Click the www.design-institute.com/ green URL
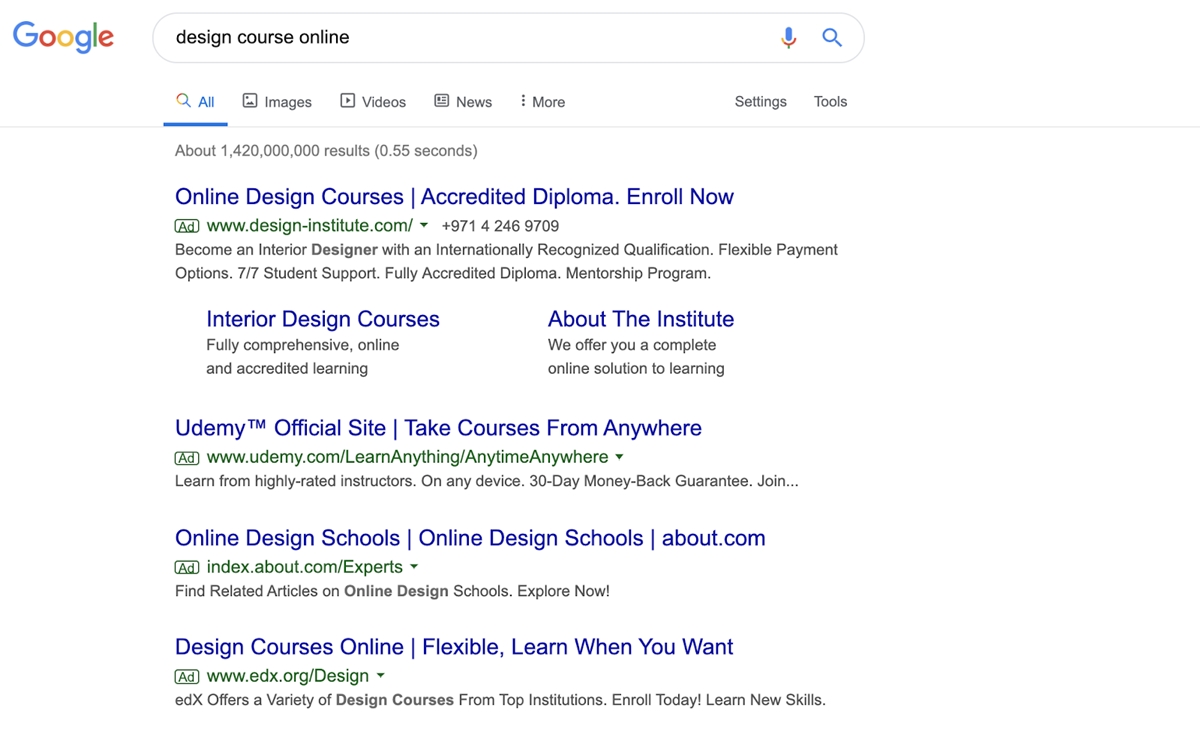1200x731 pixels. tap(310, 226)
